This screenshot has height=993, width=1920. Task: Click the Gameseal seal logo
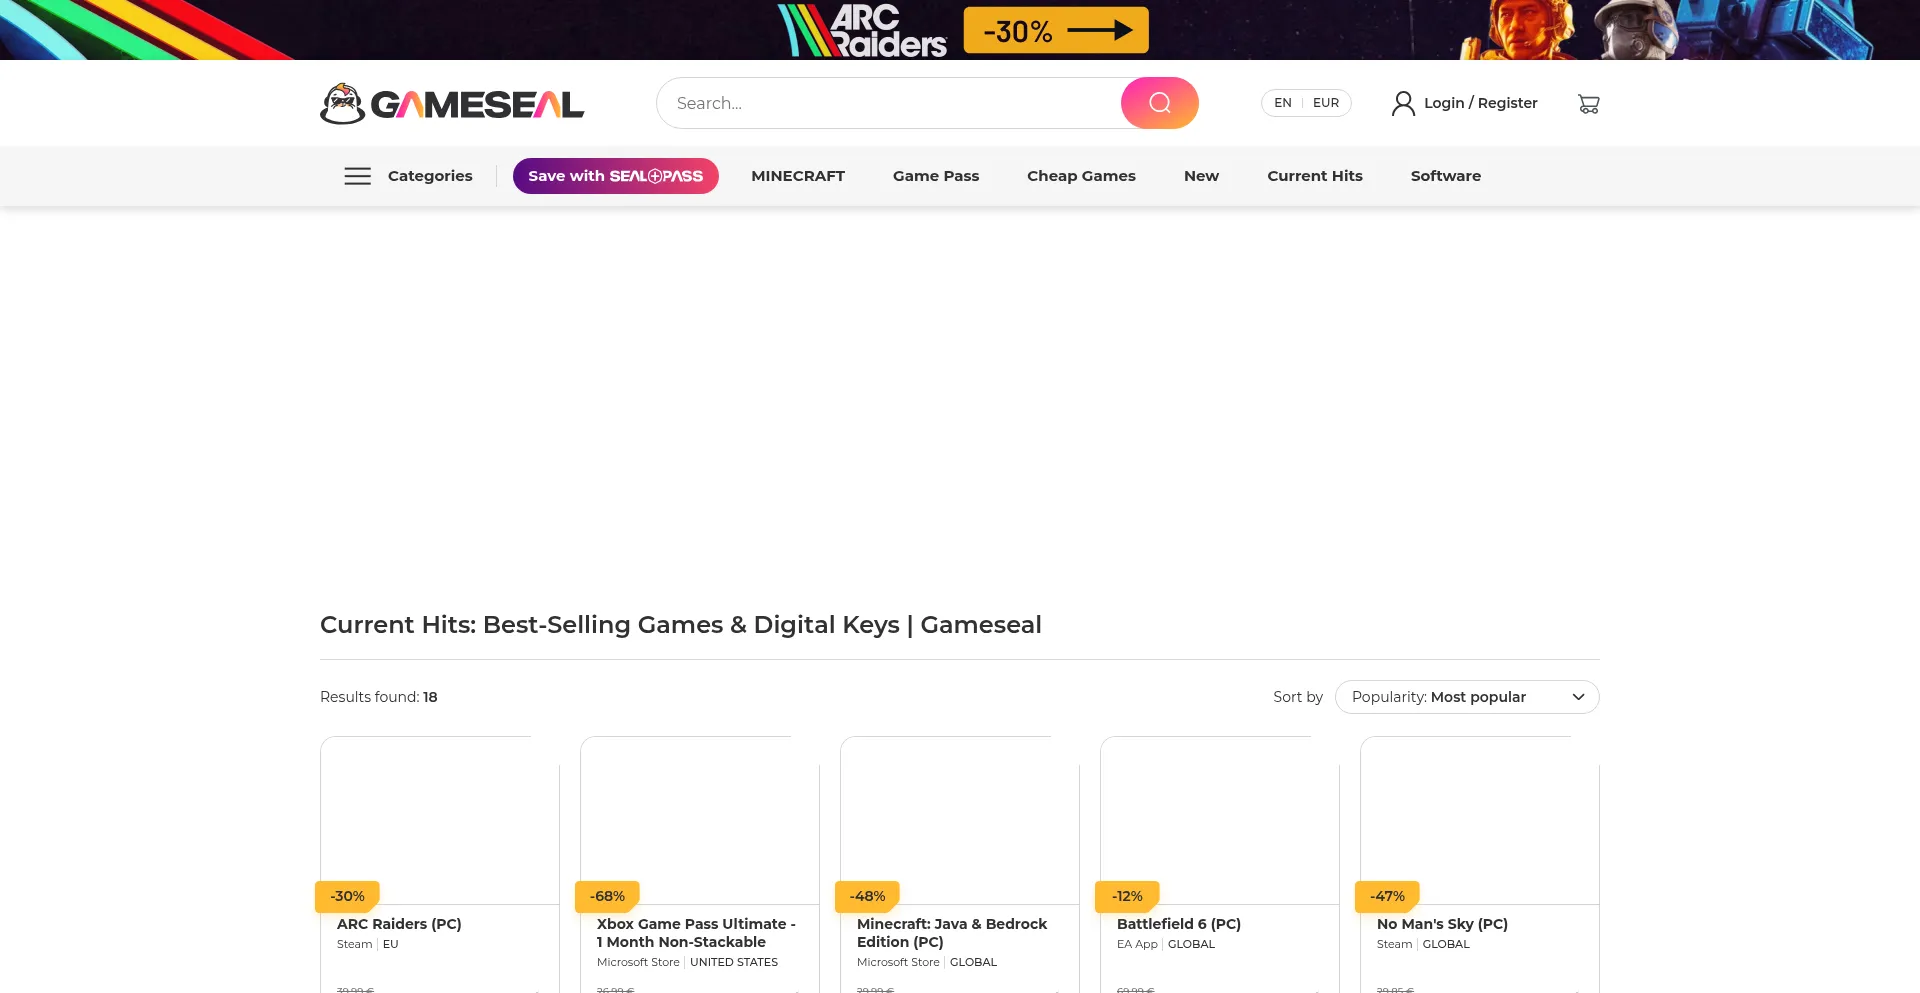point(343,104)
